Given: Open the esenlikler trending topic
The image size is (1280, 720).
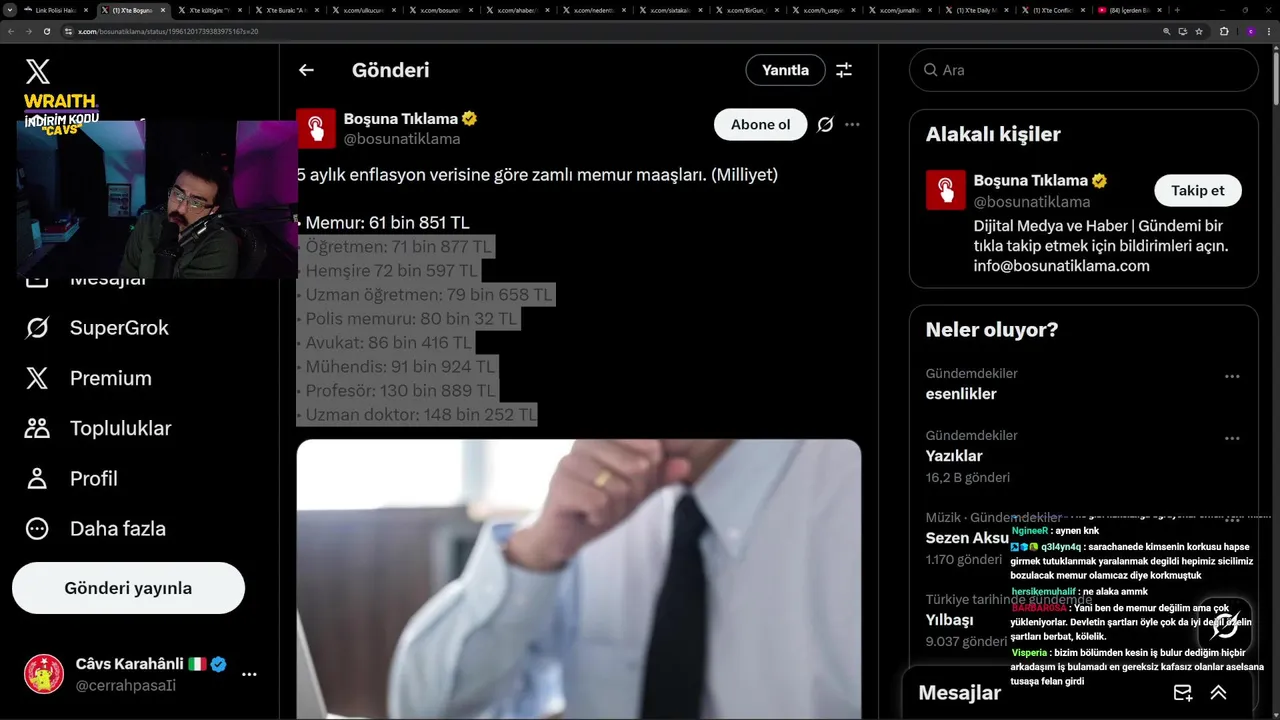Looking at the screenshot, I should click(961, 394).
